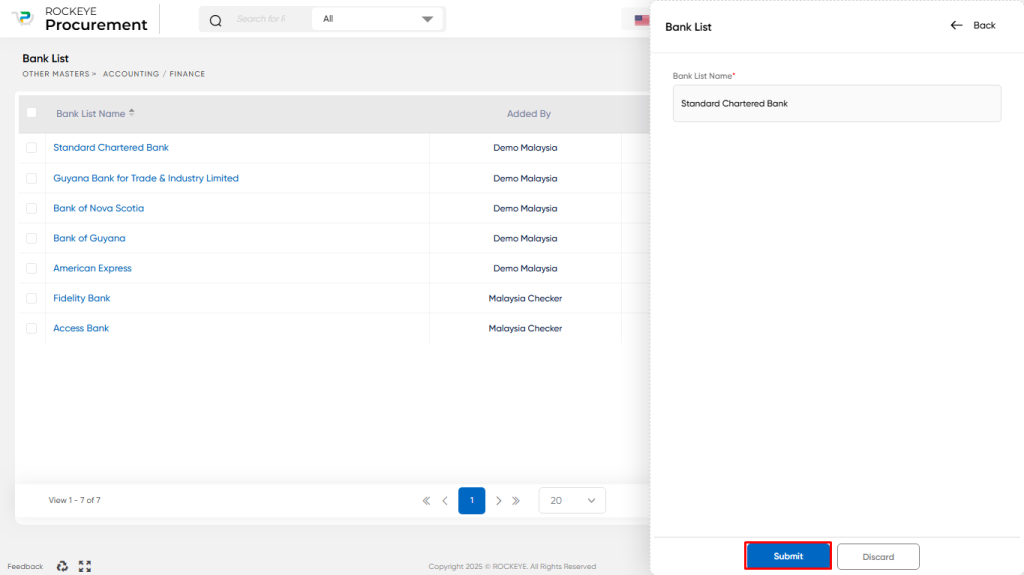Click the recycle refresh icon in footer
1024x575 pixels.
[x=62, y=566]
